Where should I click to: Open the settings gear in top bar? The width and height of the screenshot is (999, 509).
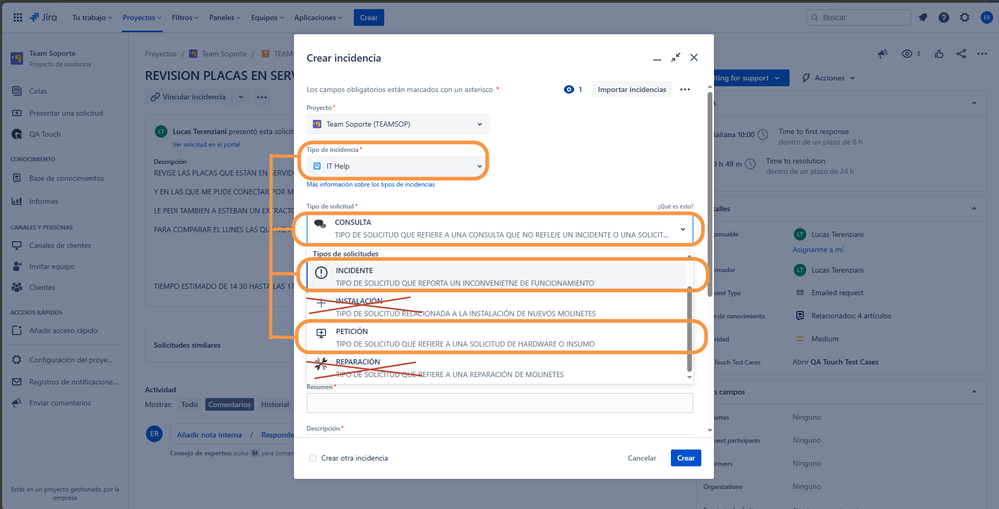point(965,18)
